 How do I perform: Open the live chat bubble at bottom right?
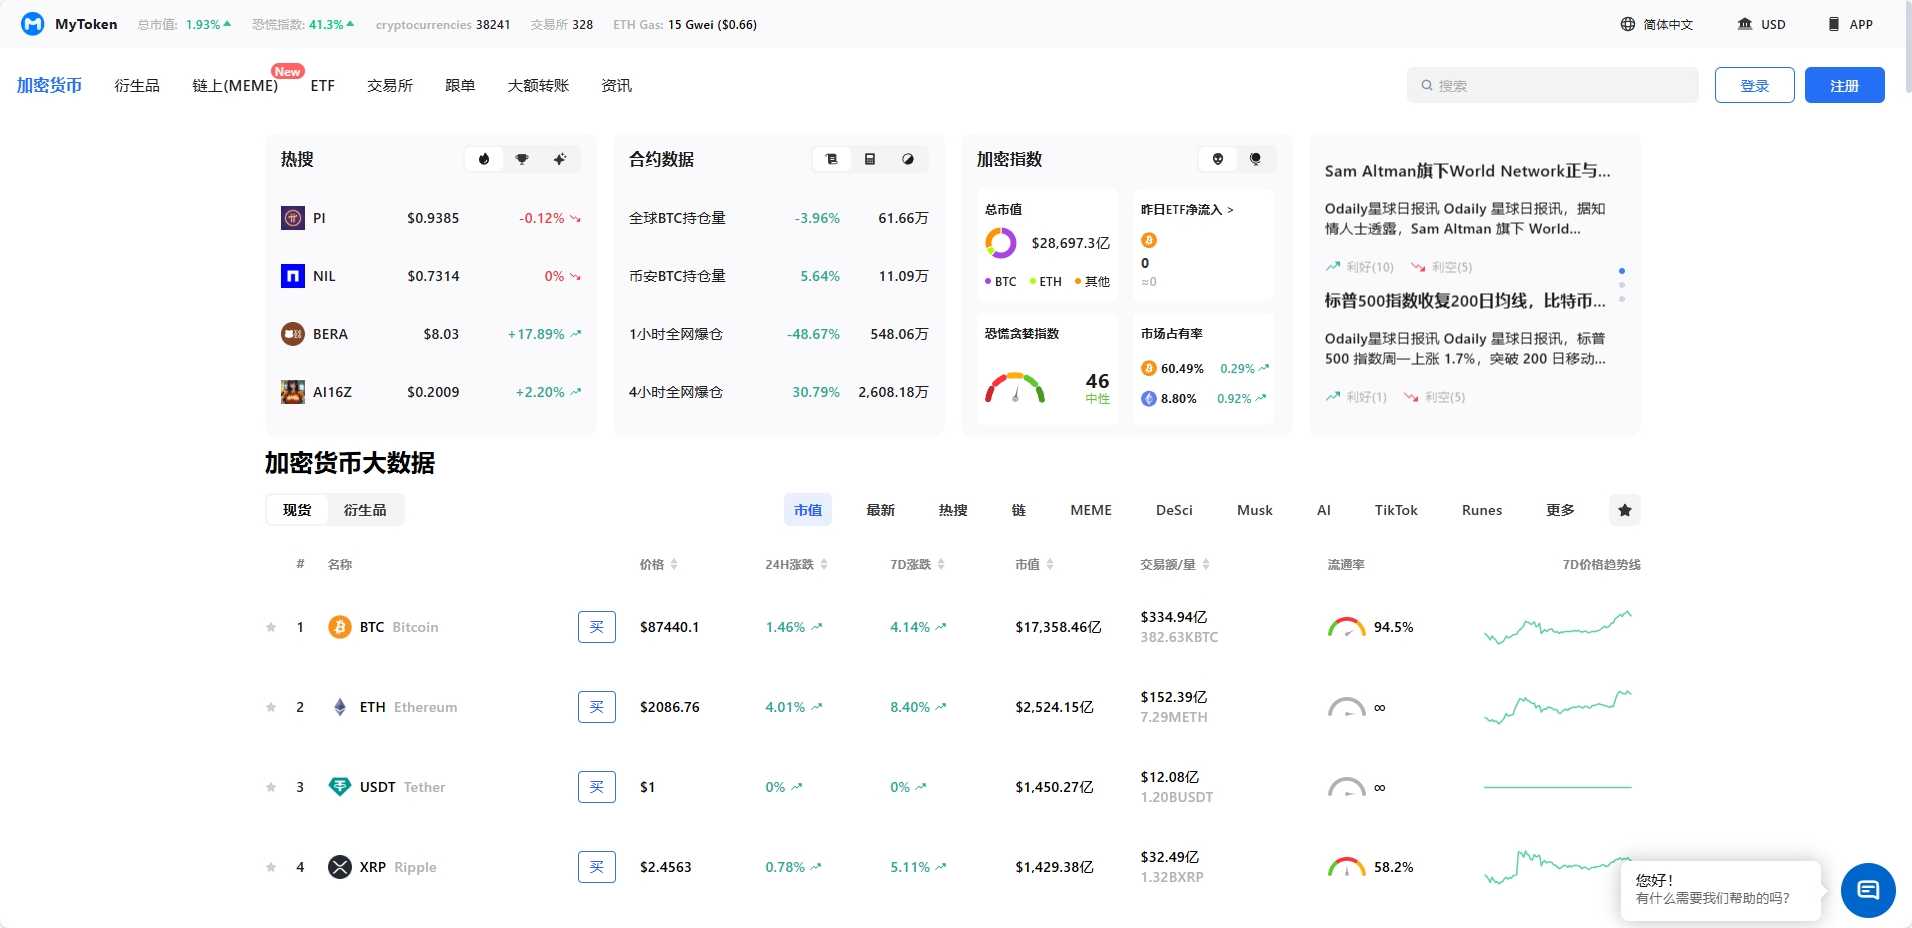click(x=1868, y=889)
